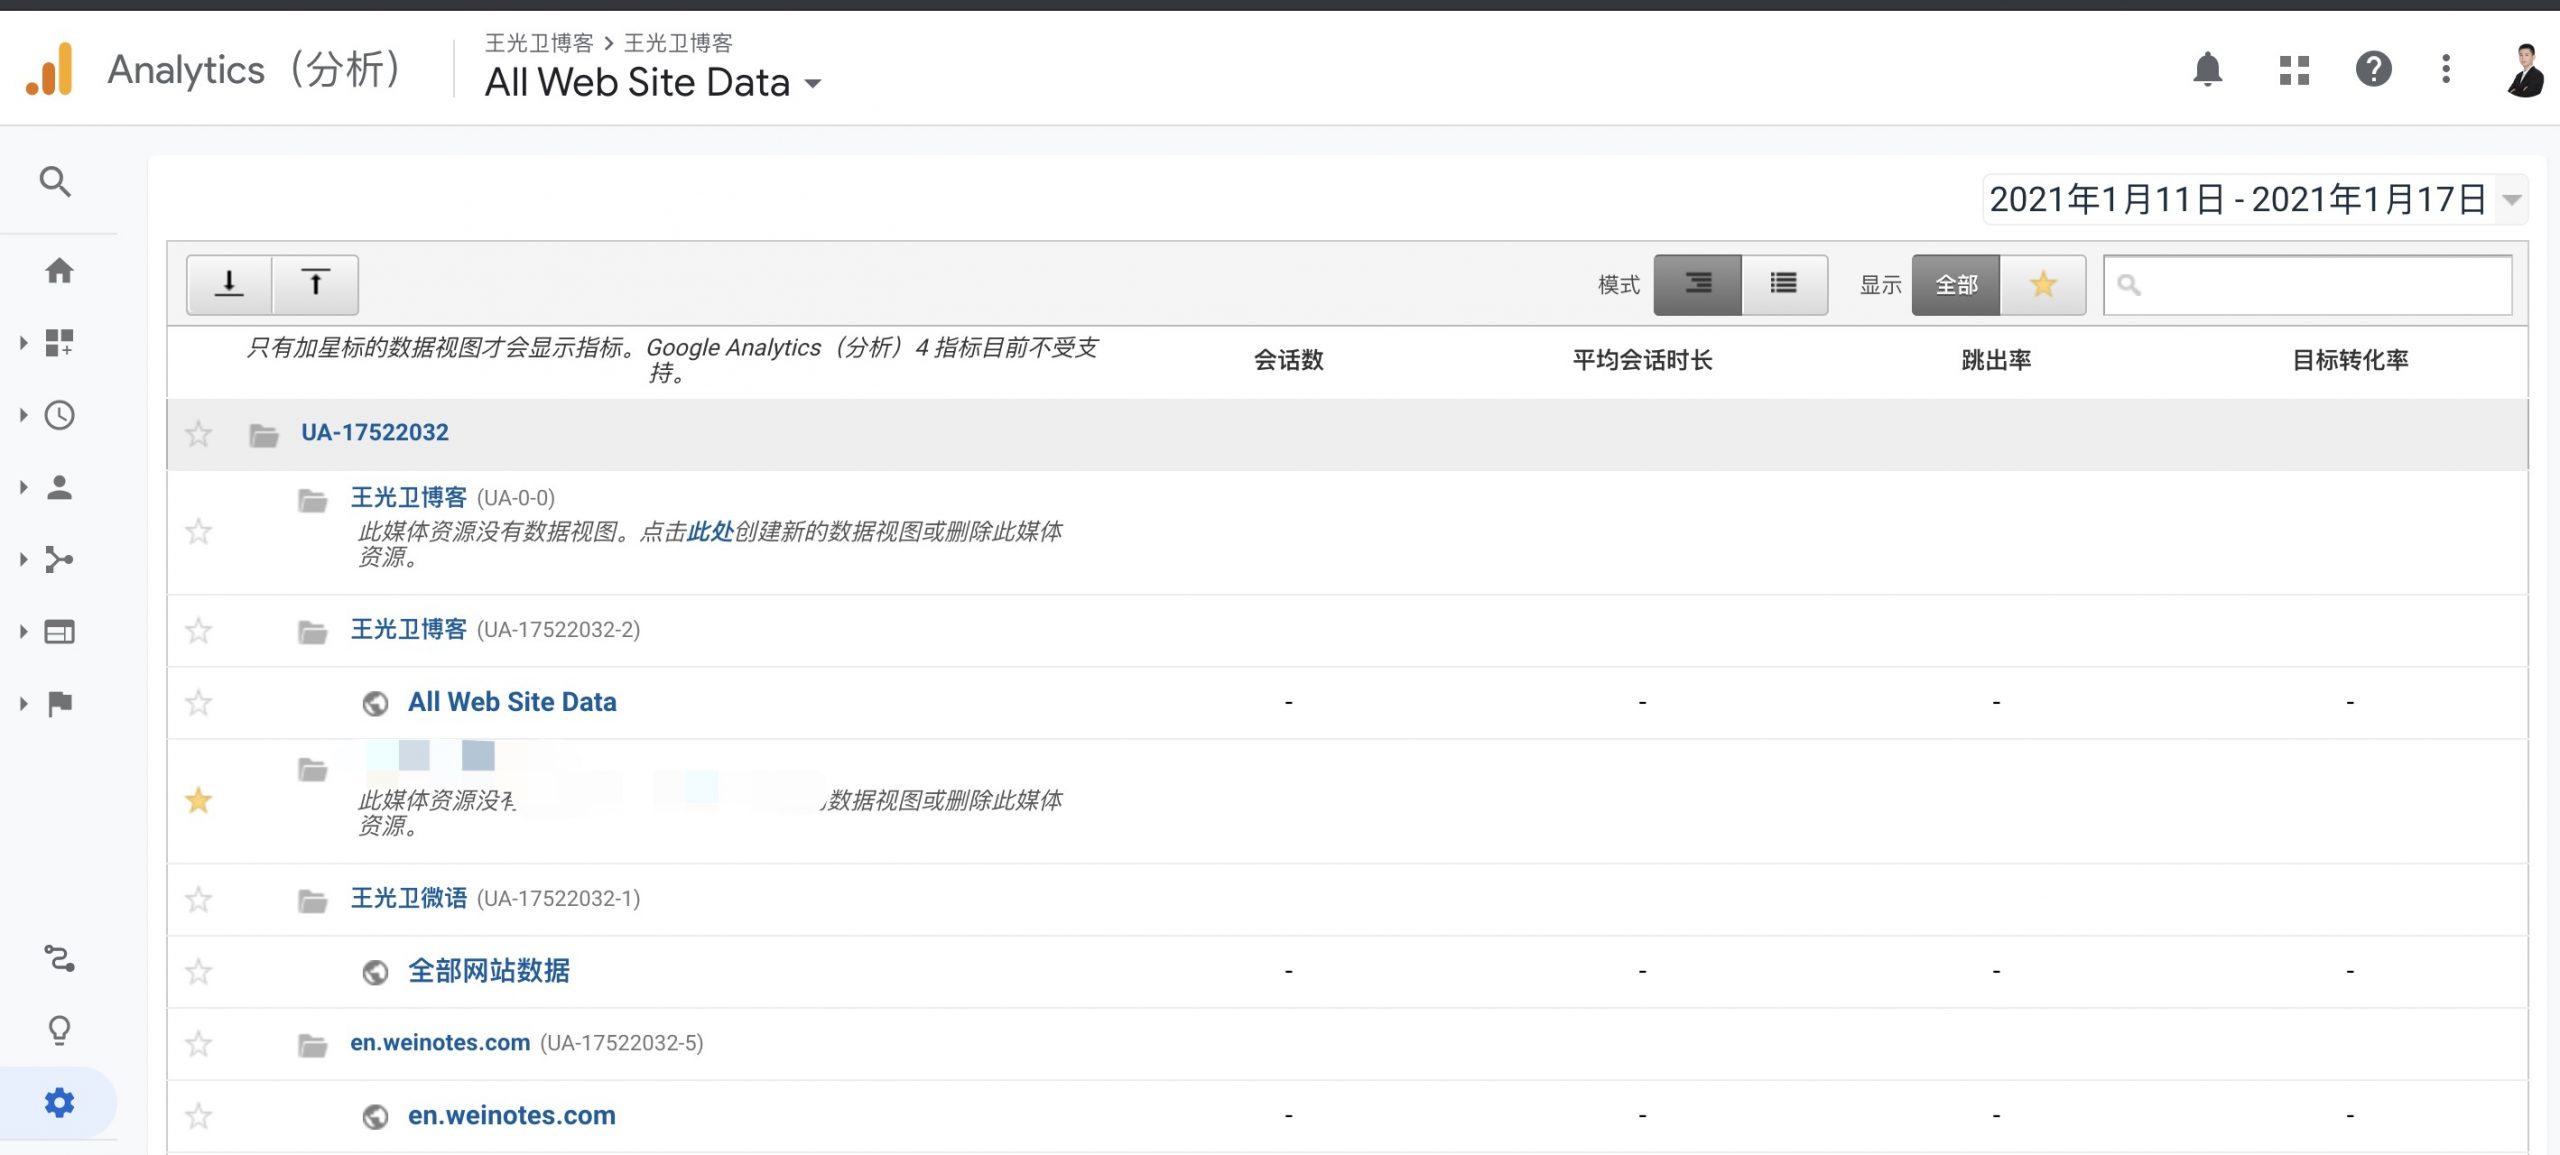
Task: Open the en.weinotes.com view link
Action: [x=512, y=1115]
